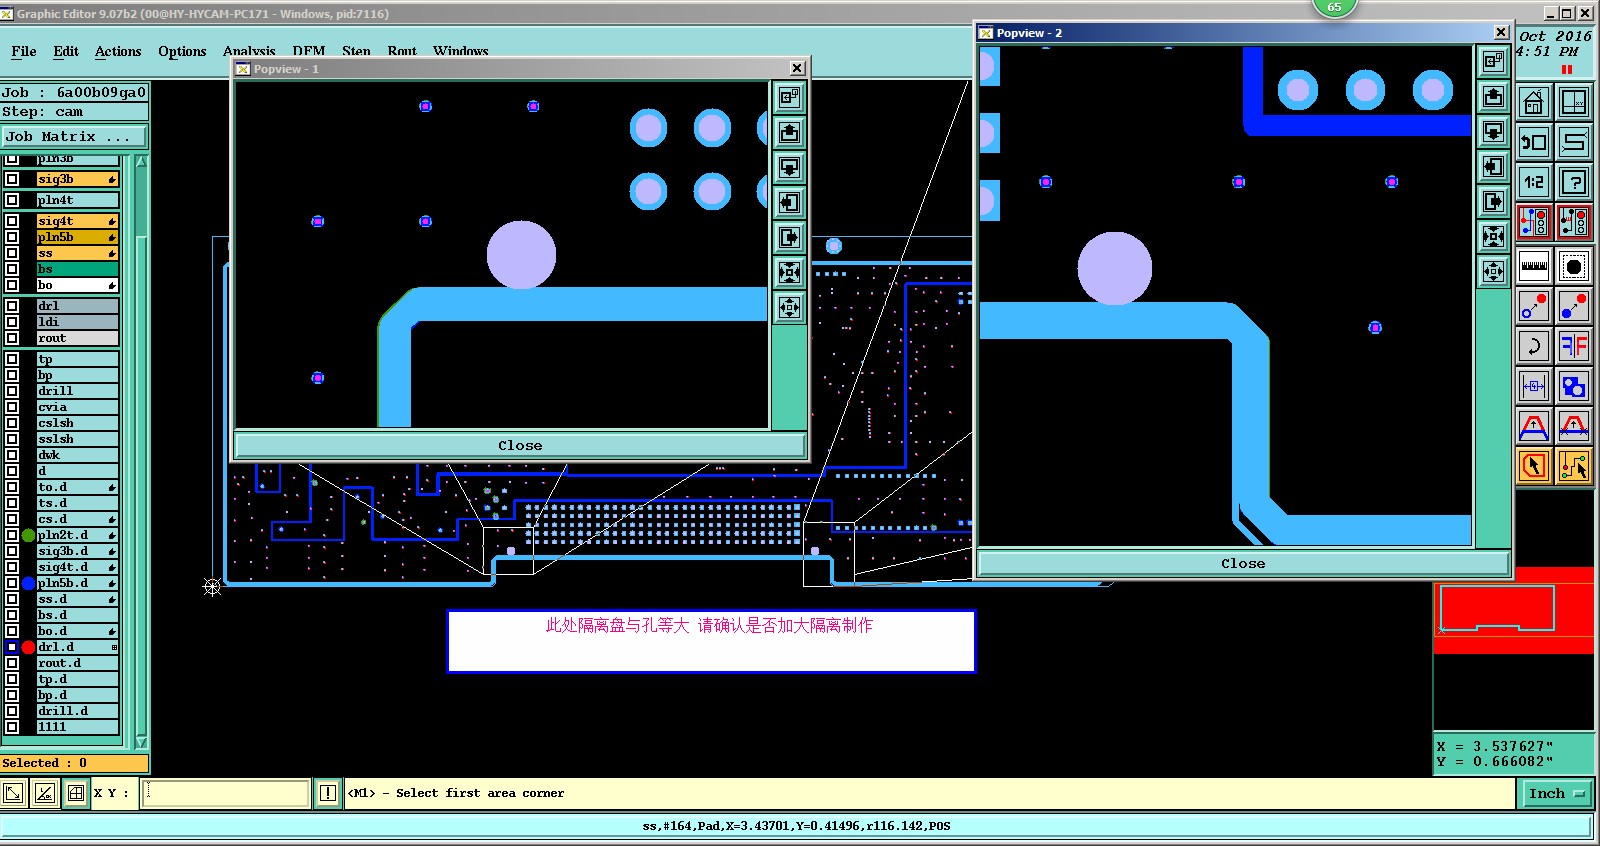Click pan down icon in Popview-1
Viewport: 1600px width, 846px height.
pos(789,167)
